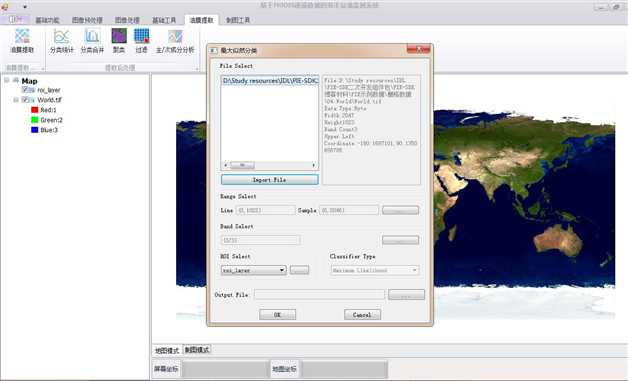Switch to the 基础工具 ribbon tab

tap(164, 20)
